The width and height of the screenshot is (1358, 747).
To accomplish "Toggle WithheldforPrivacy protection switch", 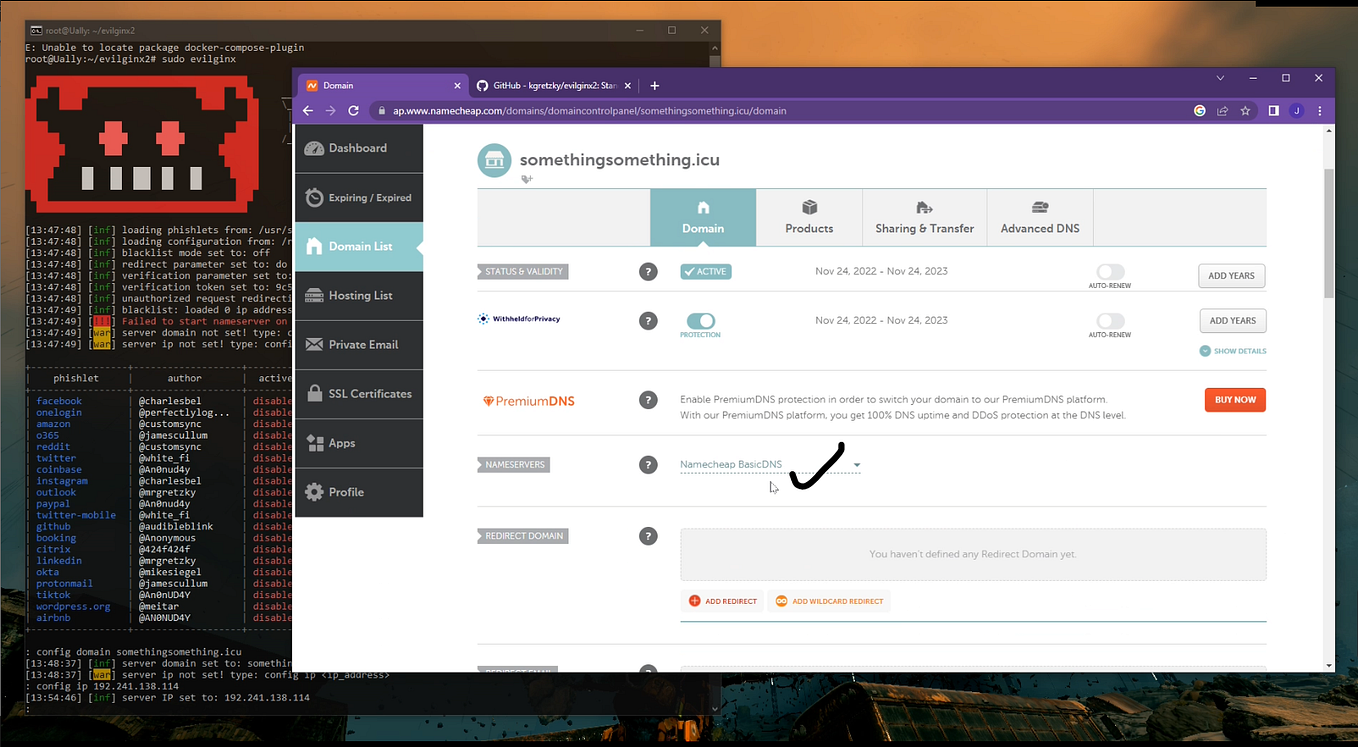I will tap(700, 321).
